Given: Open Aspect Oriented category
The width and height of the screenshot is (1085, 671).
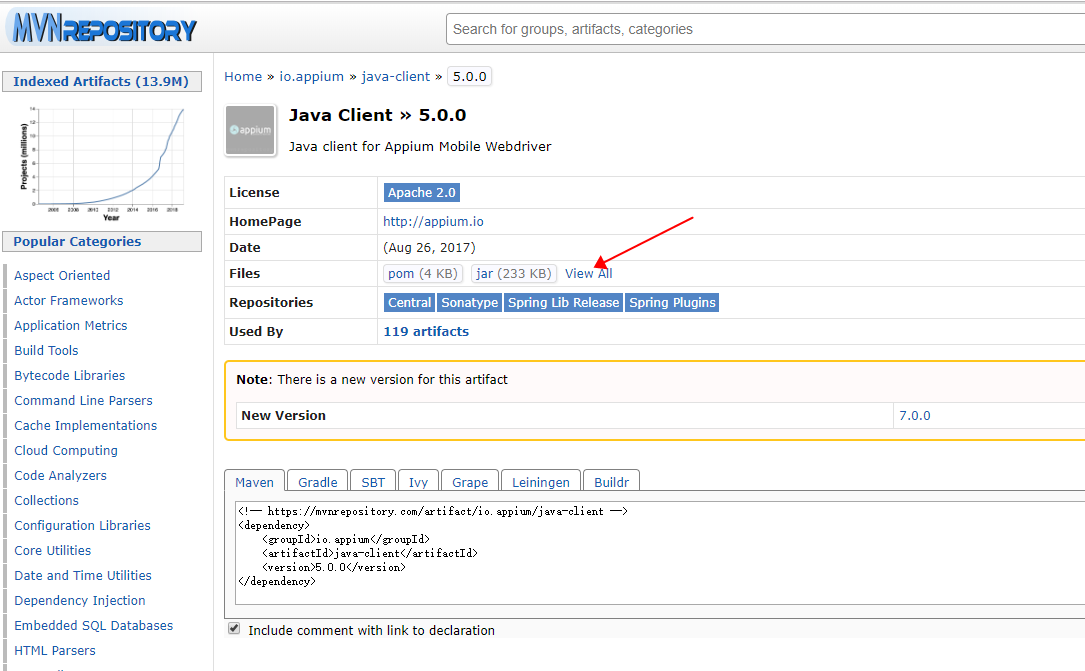Looking at the screenshot, I should point(62,275).
